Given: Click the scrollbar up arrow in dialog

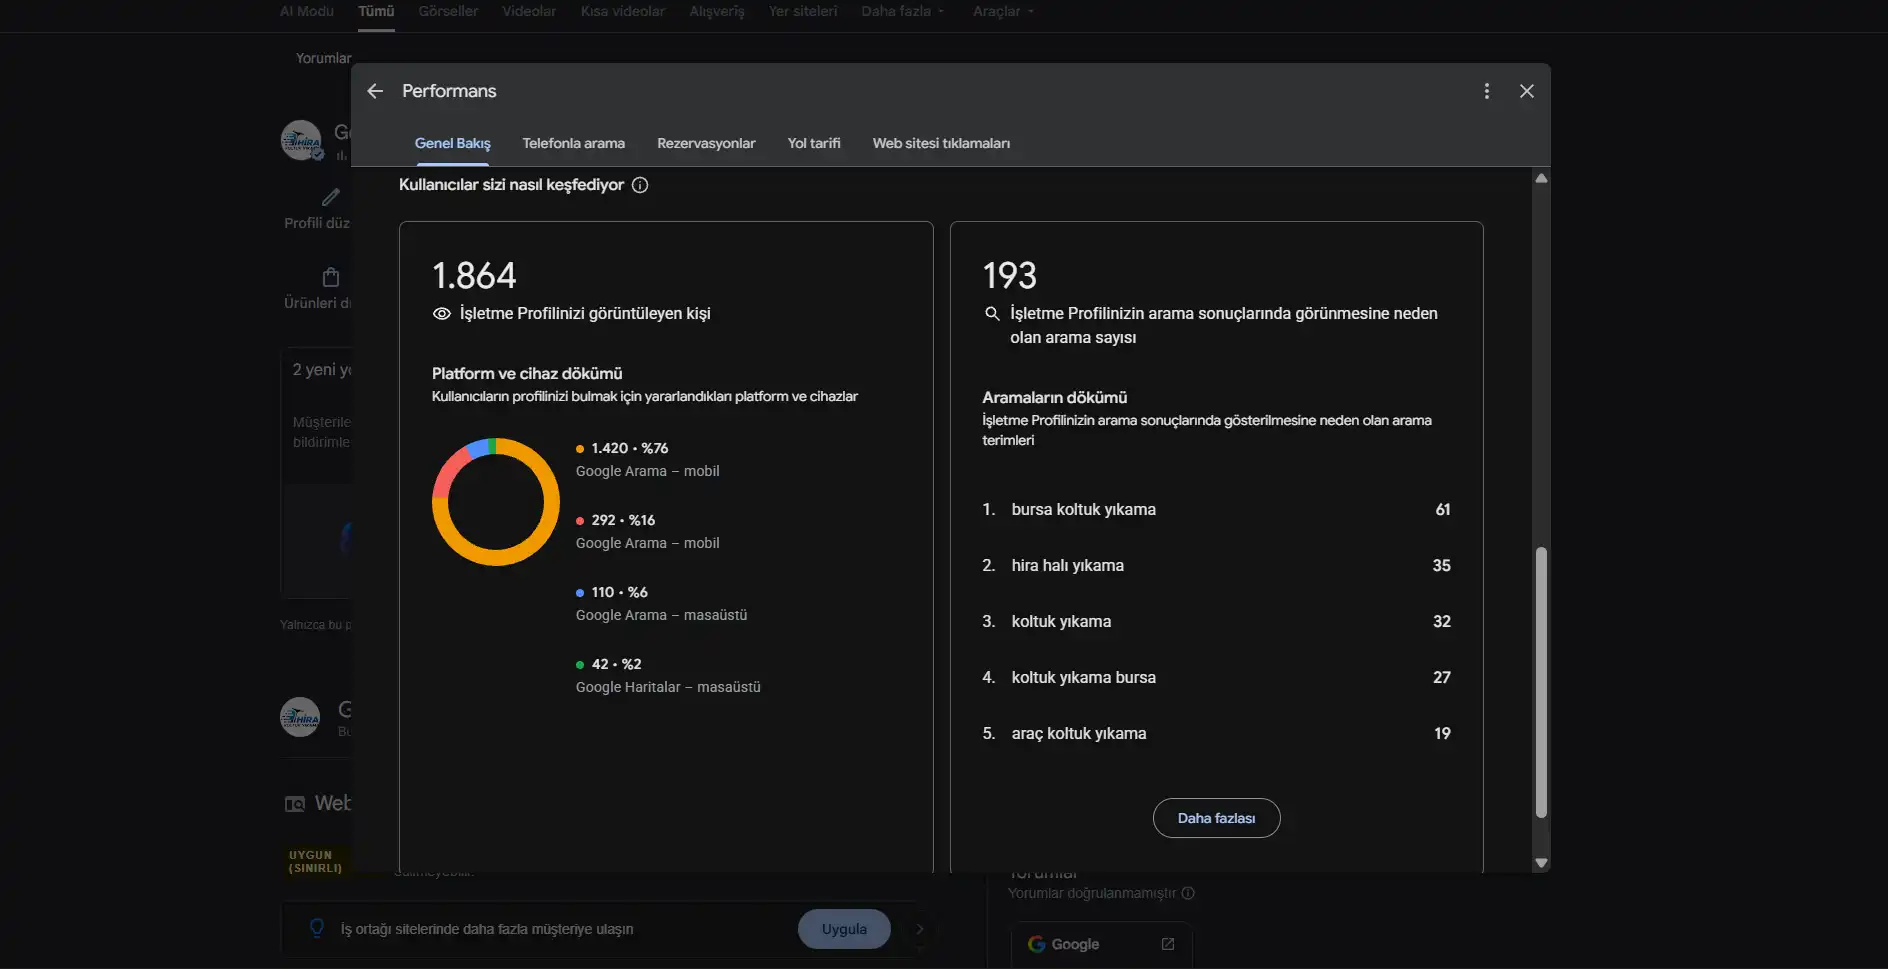Looking at the screenshot, I should pyautogui.click(x=1541, y=178).
